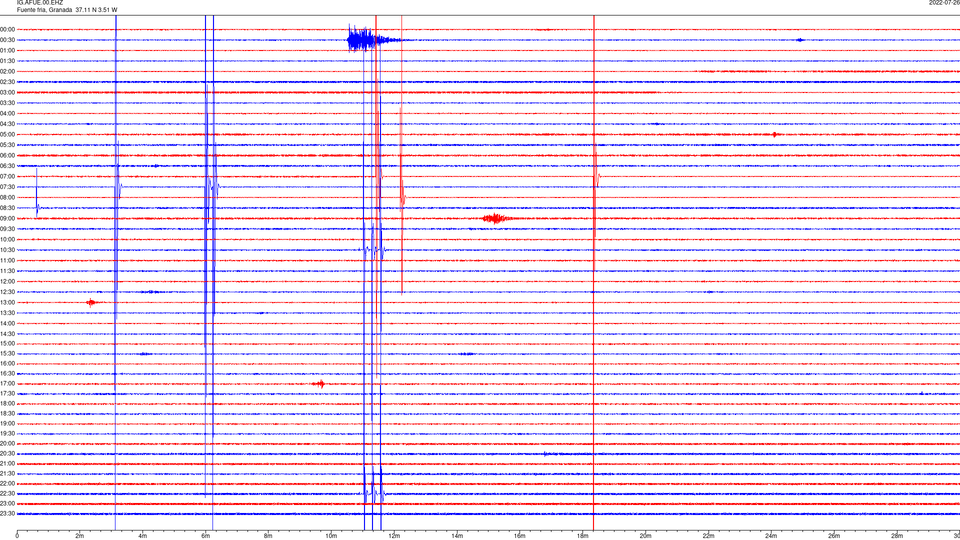
Task: Select the 06:00 trace time label
Action: pyautogui.click(x=7, y=156)
